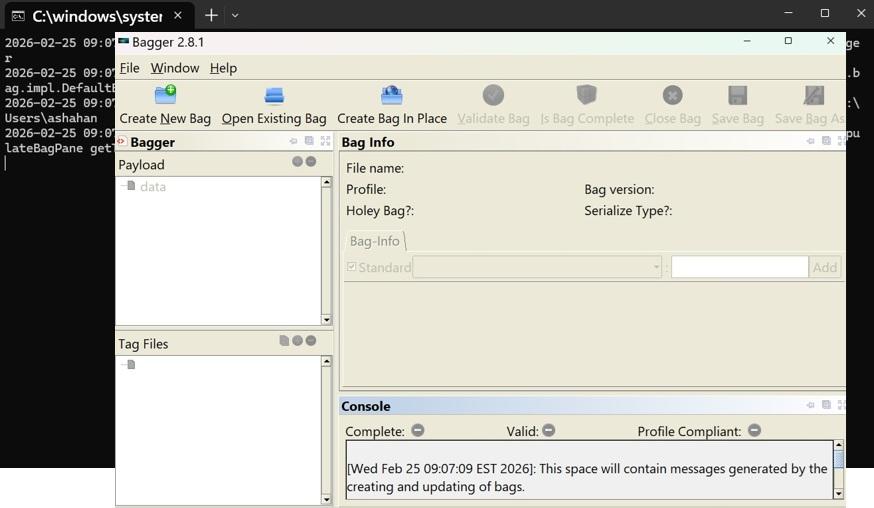This screenshot has height=508, width=874.
Task: Click the Validate Bag checkmark icon
Action: pyautogui.click(x=493, y=95)
